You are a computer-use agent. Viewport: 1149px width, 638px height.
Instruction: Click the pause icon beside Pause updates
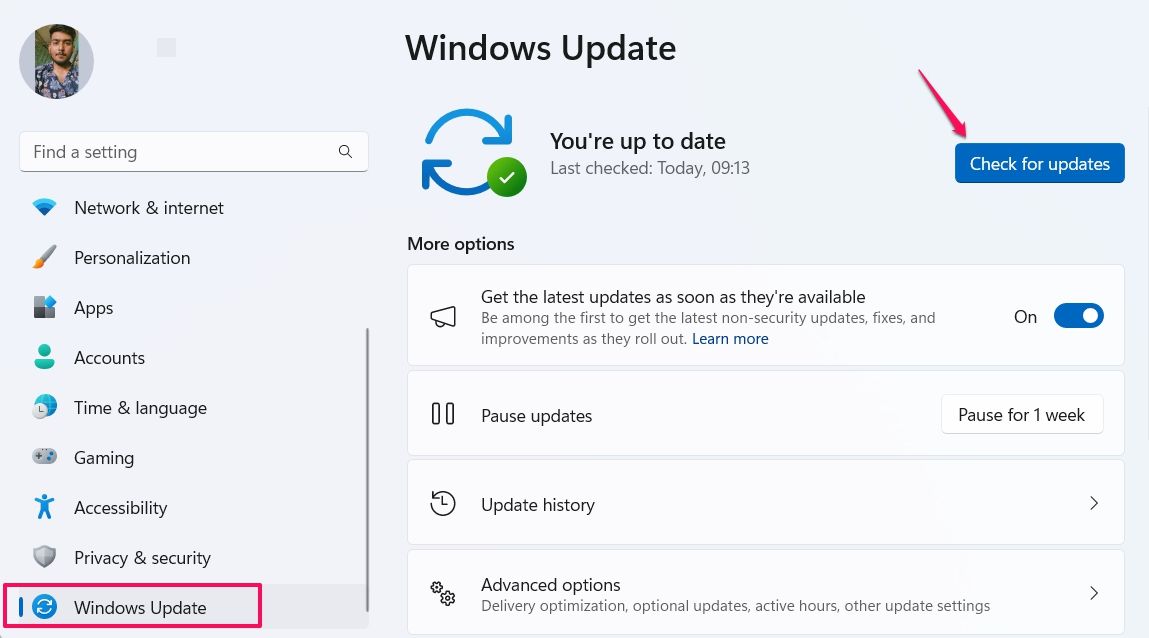(x=443, y=414)
